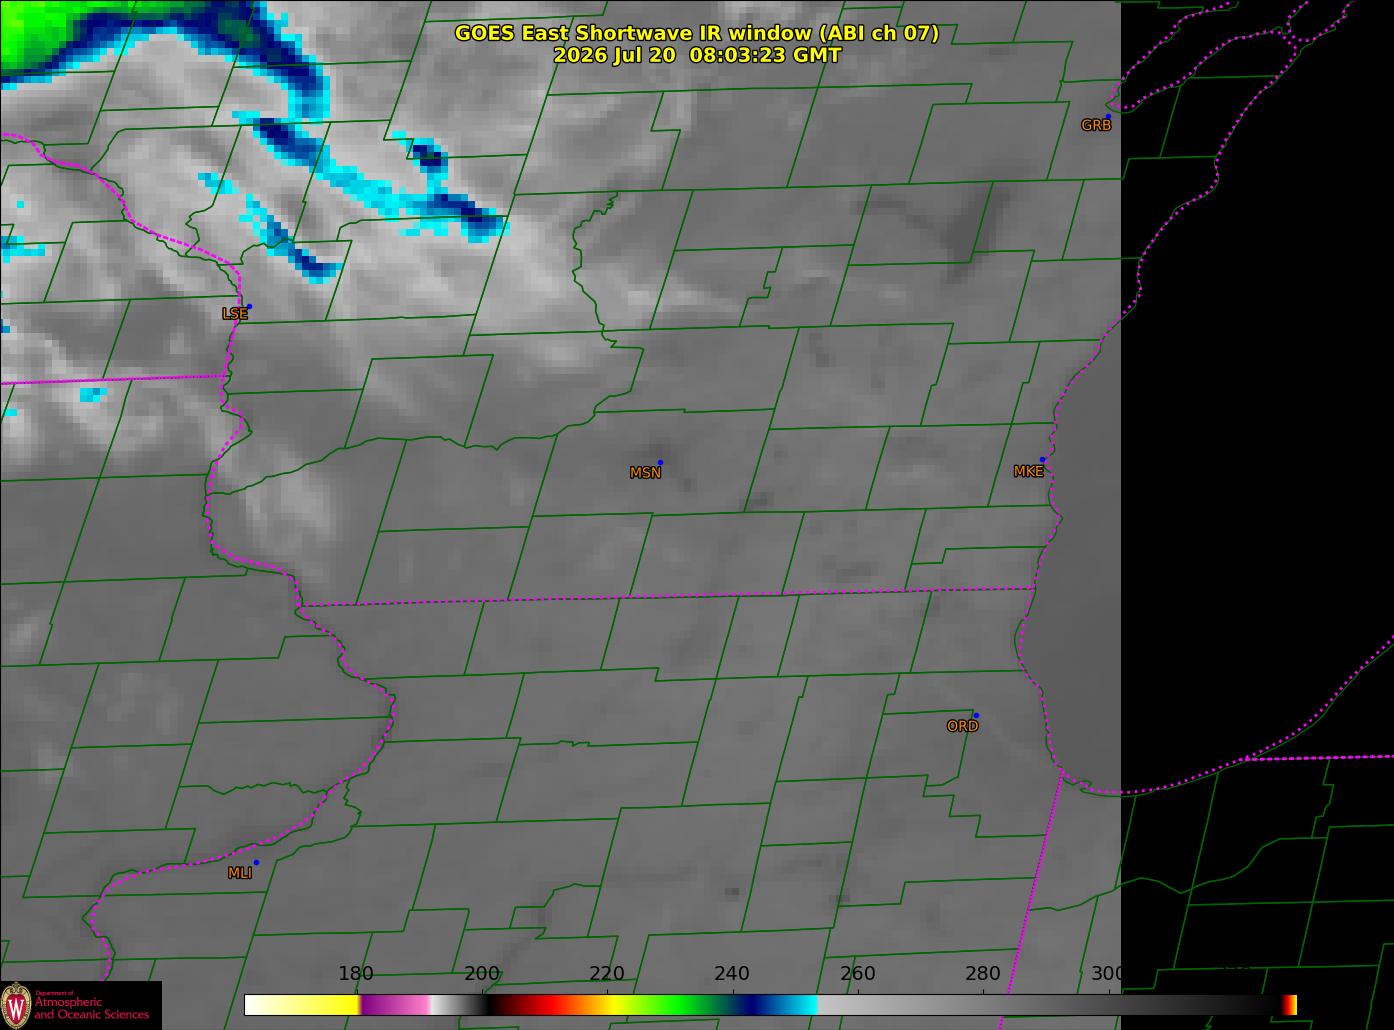Screen dimensions: 1394x1030
Task: Pick the red section of the color bar
Action: pos(545,1004)
